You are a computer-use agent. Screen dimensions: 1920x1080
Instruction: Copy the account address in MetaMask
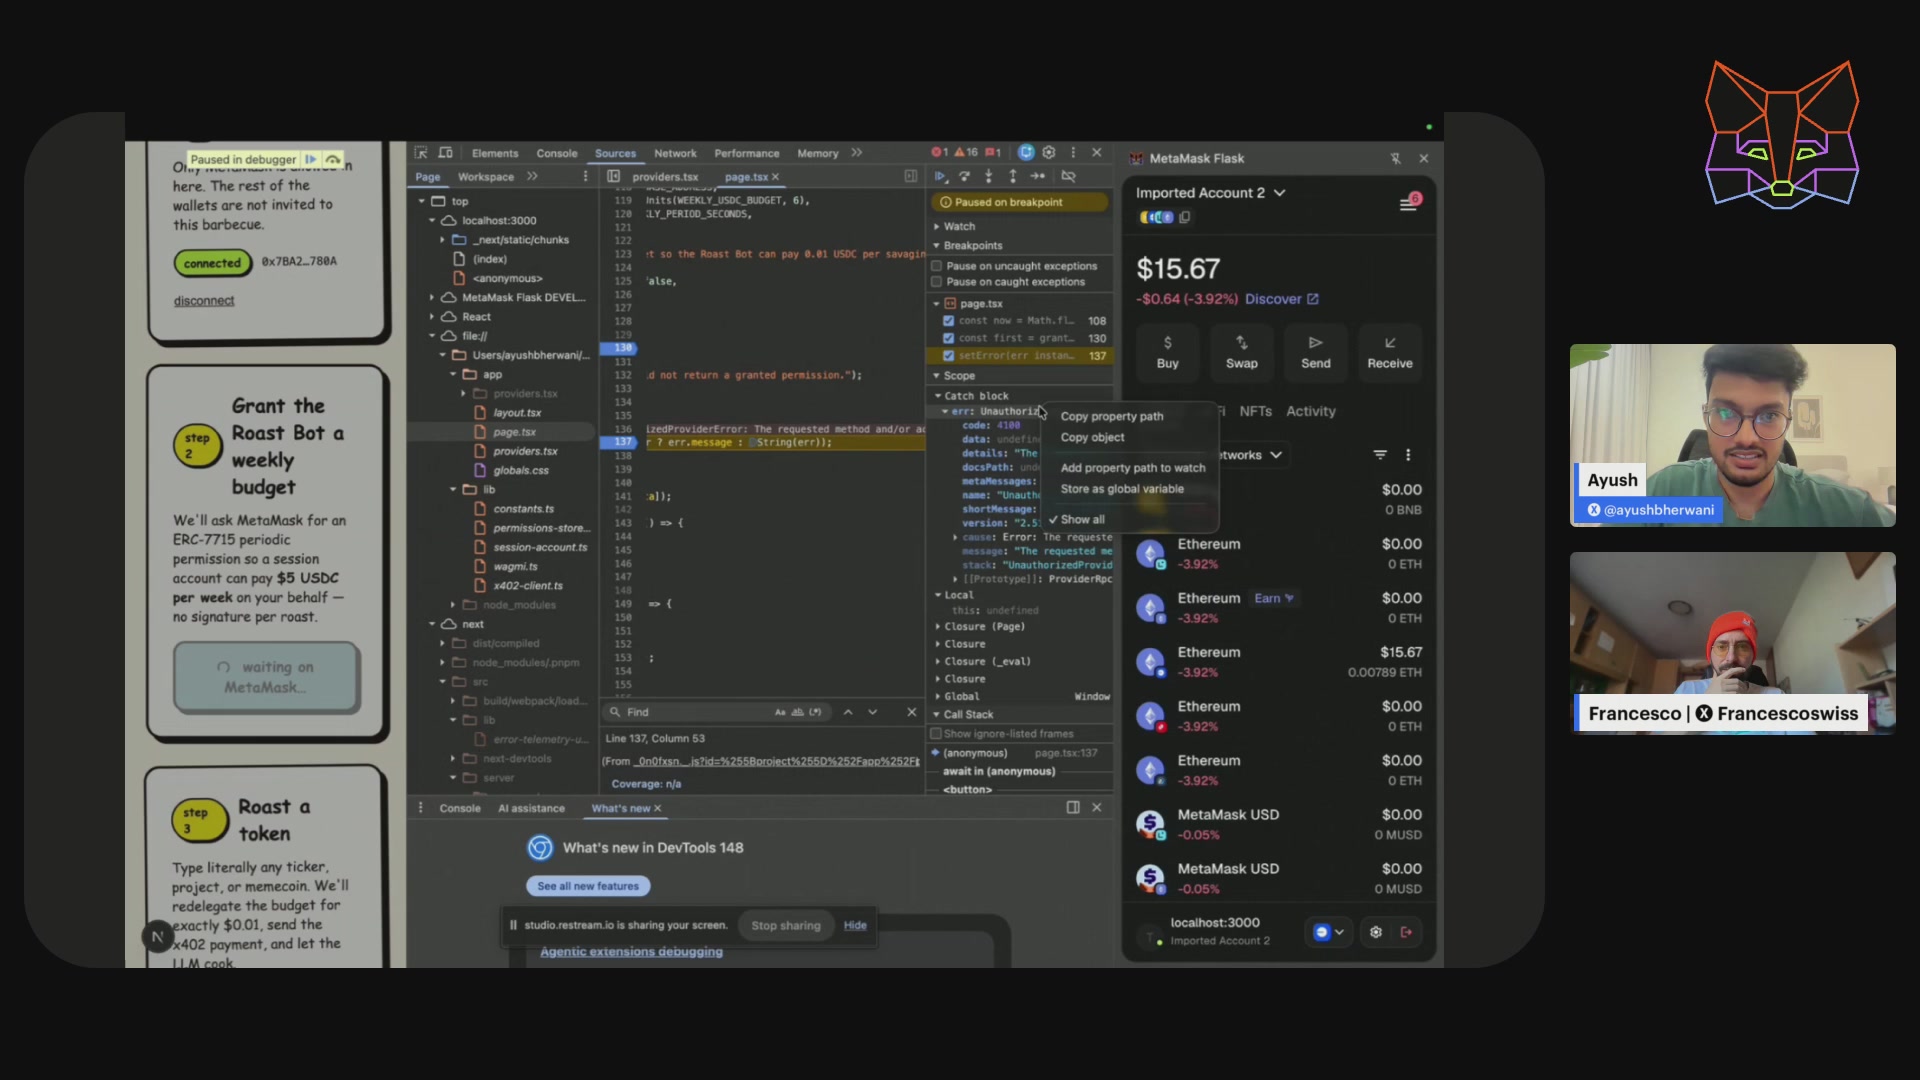pyautogui.click(x=1185, y=217)
